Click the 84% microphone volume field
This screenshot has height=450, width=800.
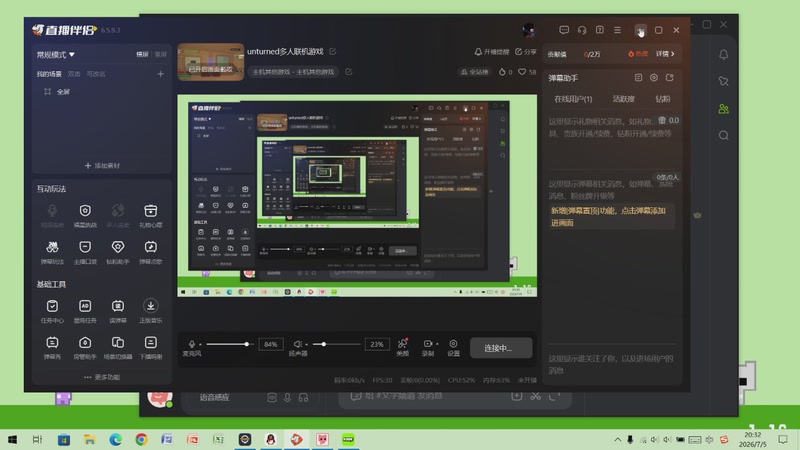coord(271,344)
